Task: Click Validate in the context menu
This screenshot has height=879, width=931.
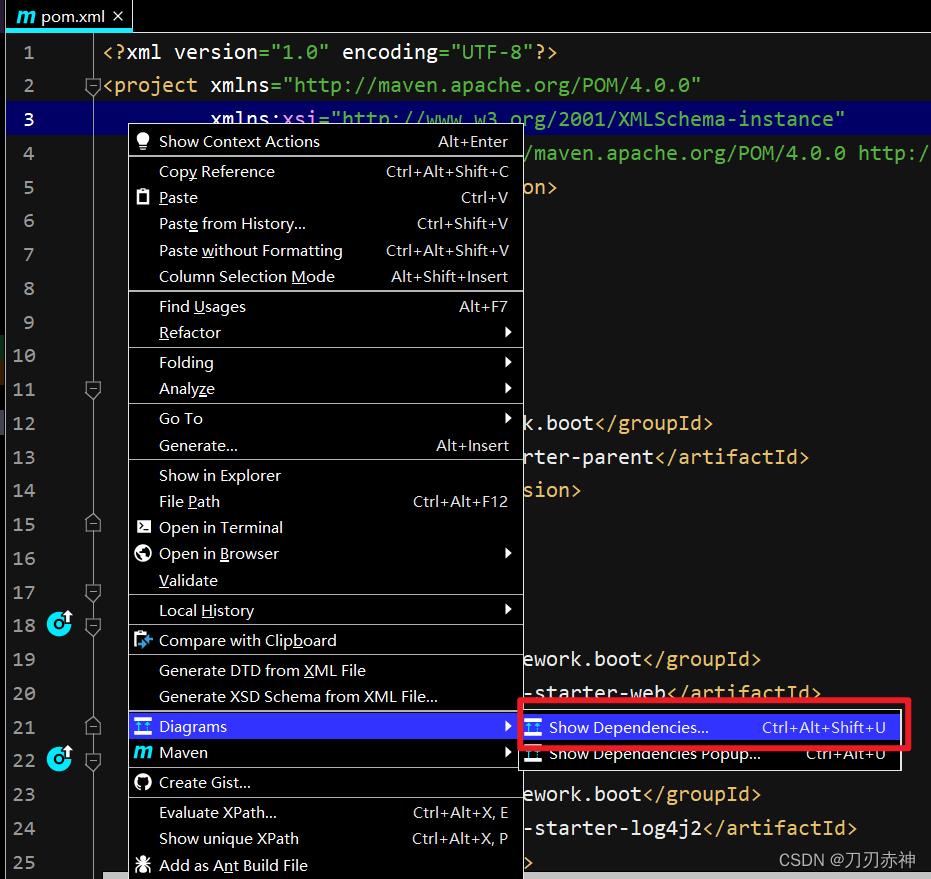Action: point(187,580)
